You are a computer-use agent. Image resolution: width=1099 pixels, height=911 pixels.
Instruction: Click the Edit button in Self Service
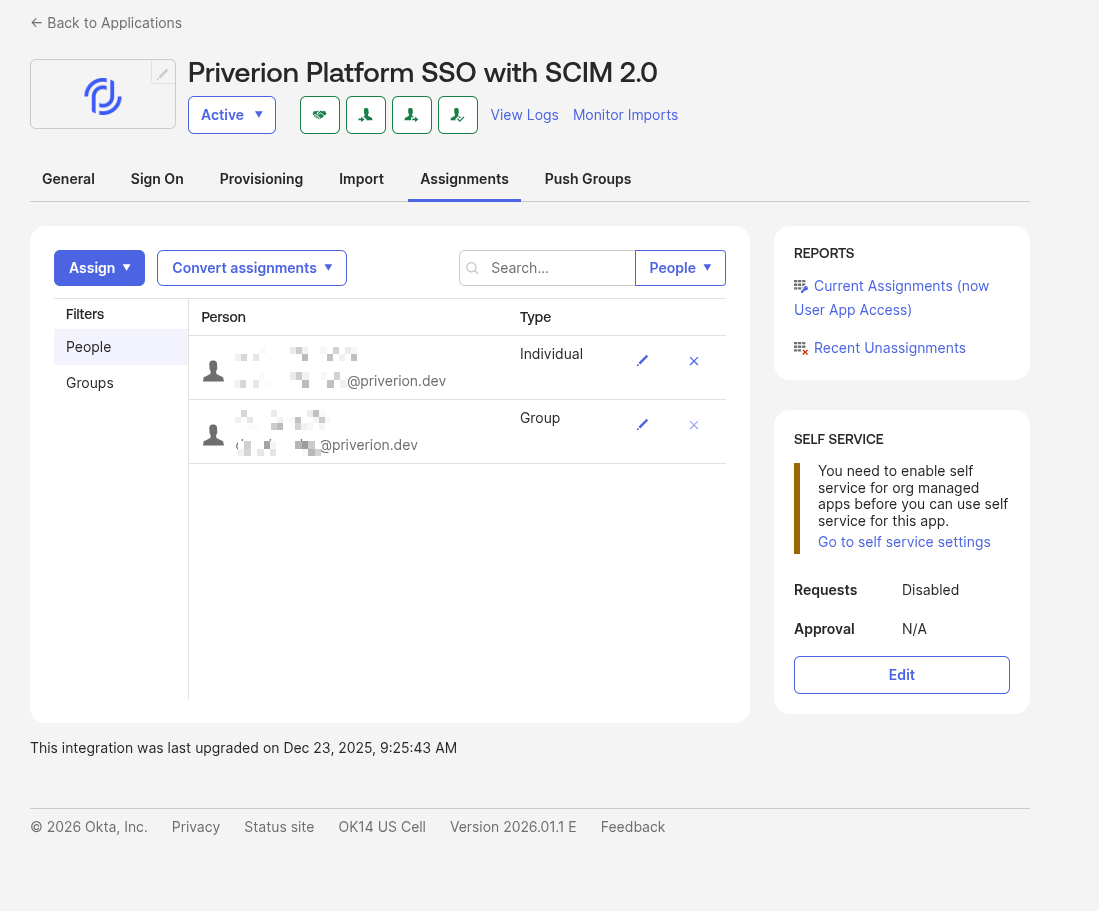[901, 675]
